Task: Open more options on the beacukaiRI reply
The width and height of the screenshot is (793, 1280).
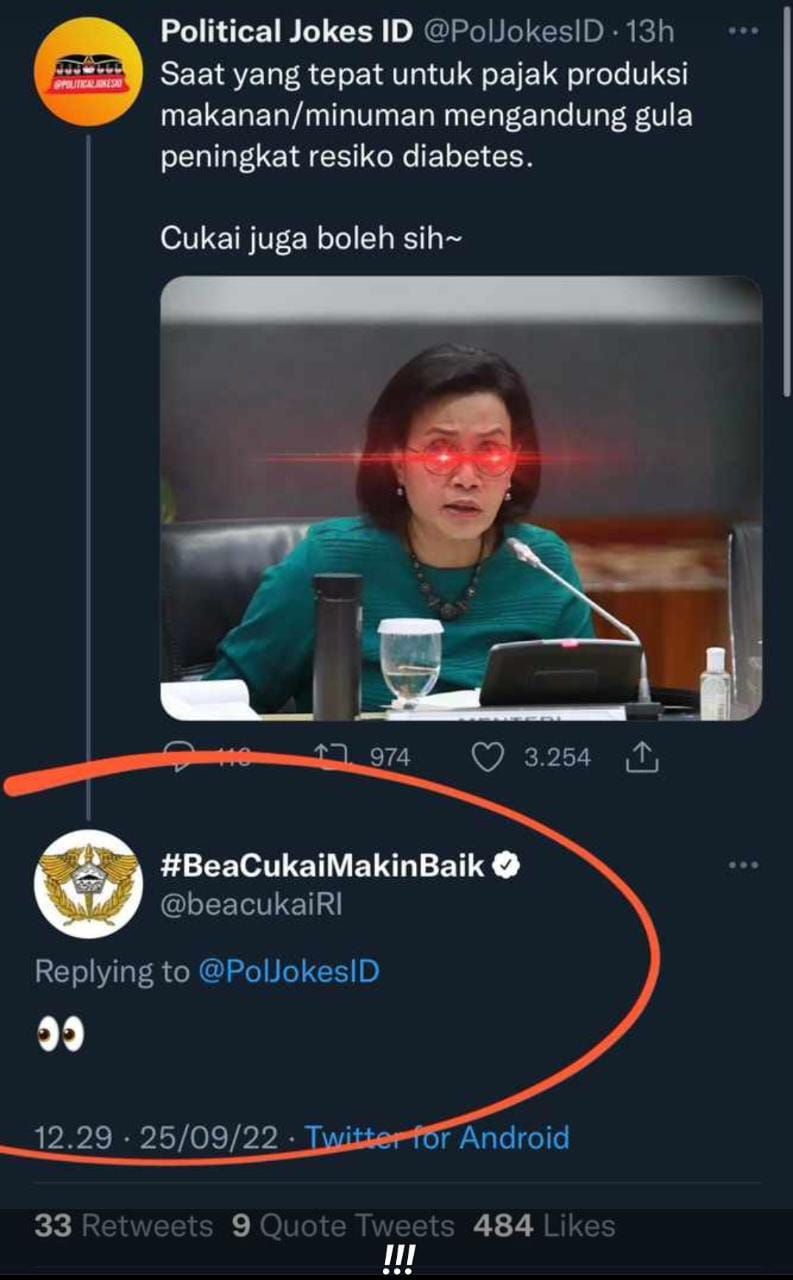Action: point(743,866)
